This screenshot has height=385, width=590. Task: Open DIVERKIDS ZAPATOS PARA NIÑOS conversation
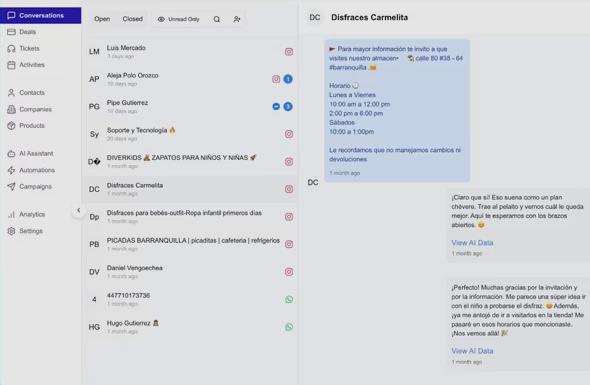(190, 161)
